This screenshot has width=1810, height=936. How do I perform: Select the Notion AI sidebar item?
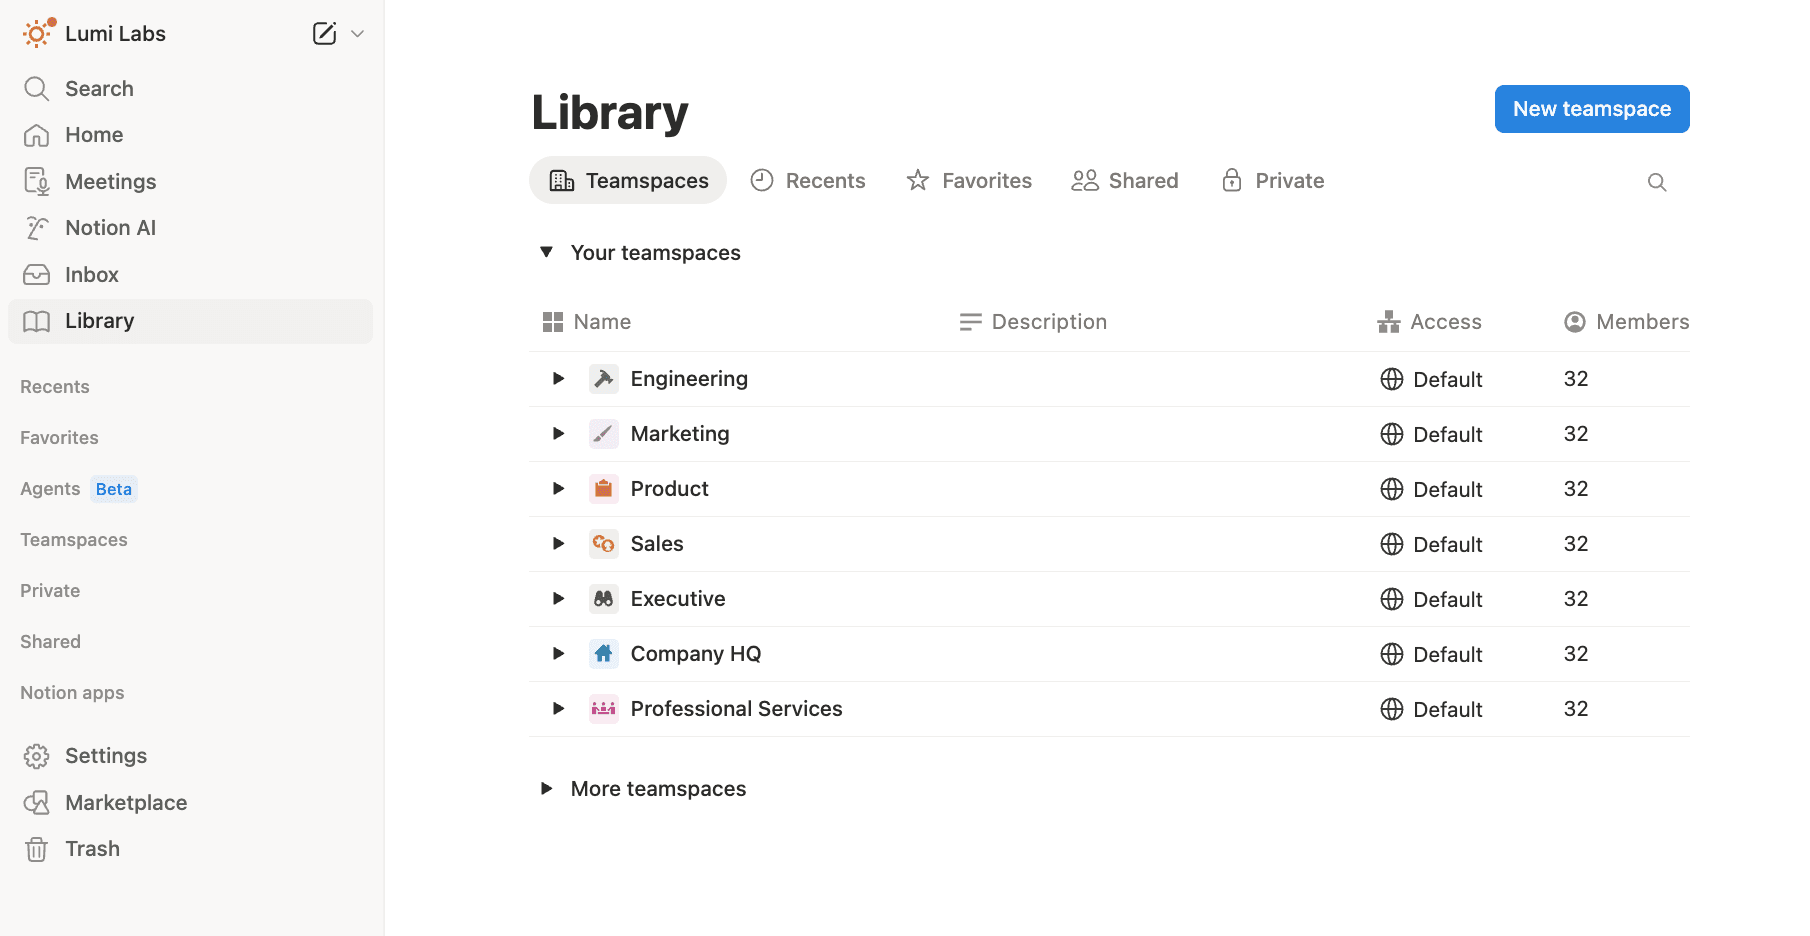point(110,227)
